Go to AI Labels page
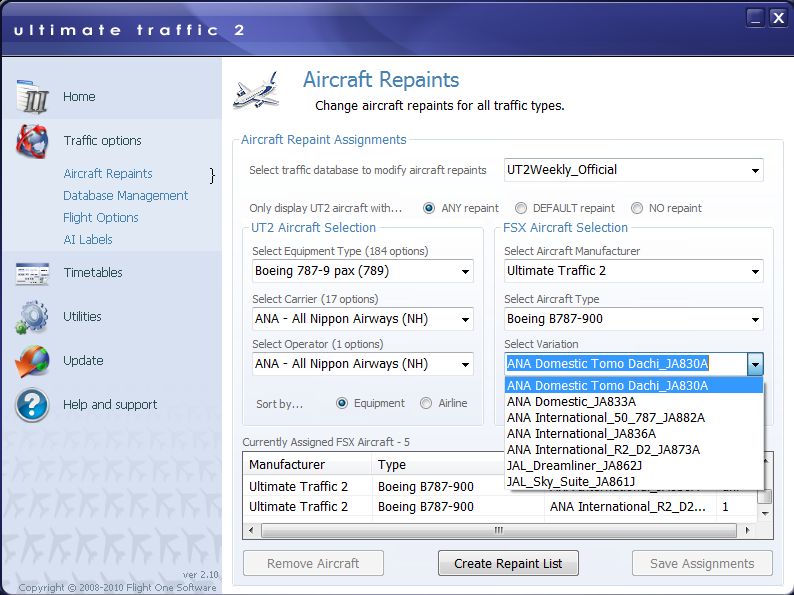 88,240
